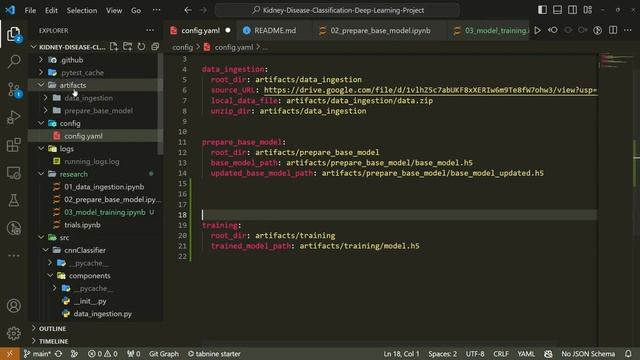Click New Folder icon in Explorer
Screen dimensions: 640x360
click(127, 47)
